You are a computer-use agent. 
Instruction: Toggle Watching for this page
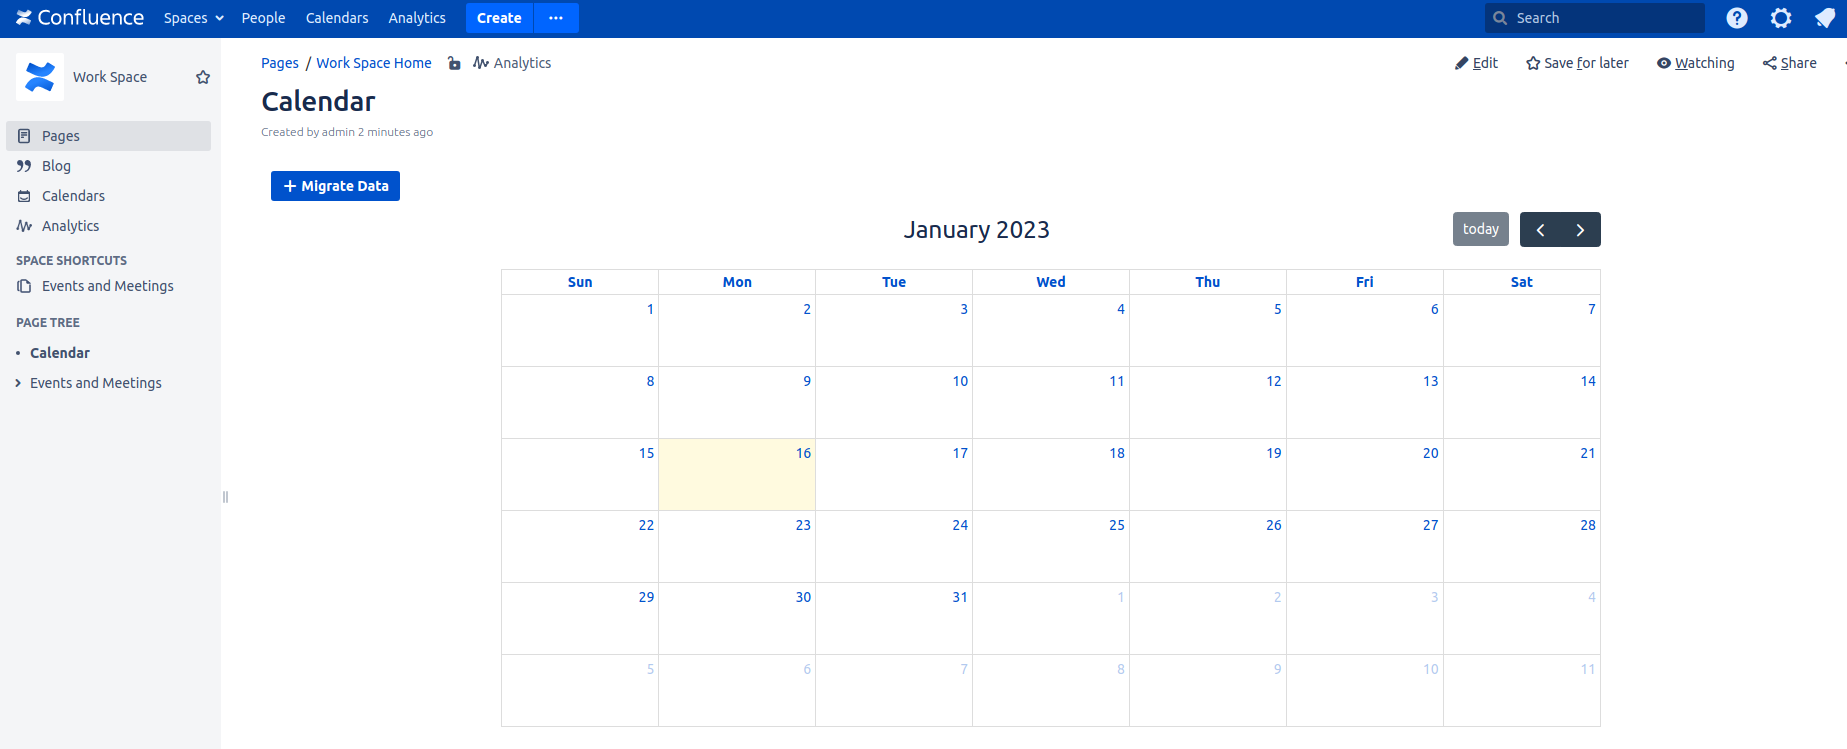(x=1695, y=63)
